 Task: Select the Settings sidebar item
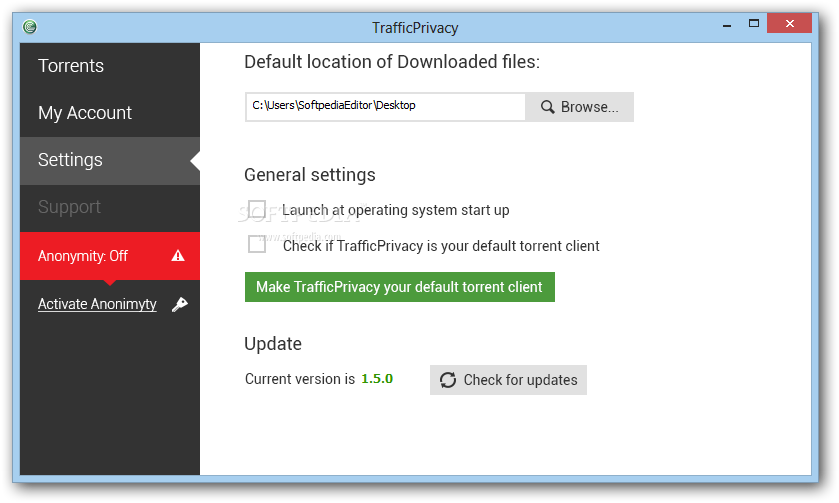[110, 160]
